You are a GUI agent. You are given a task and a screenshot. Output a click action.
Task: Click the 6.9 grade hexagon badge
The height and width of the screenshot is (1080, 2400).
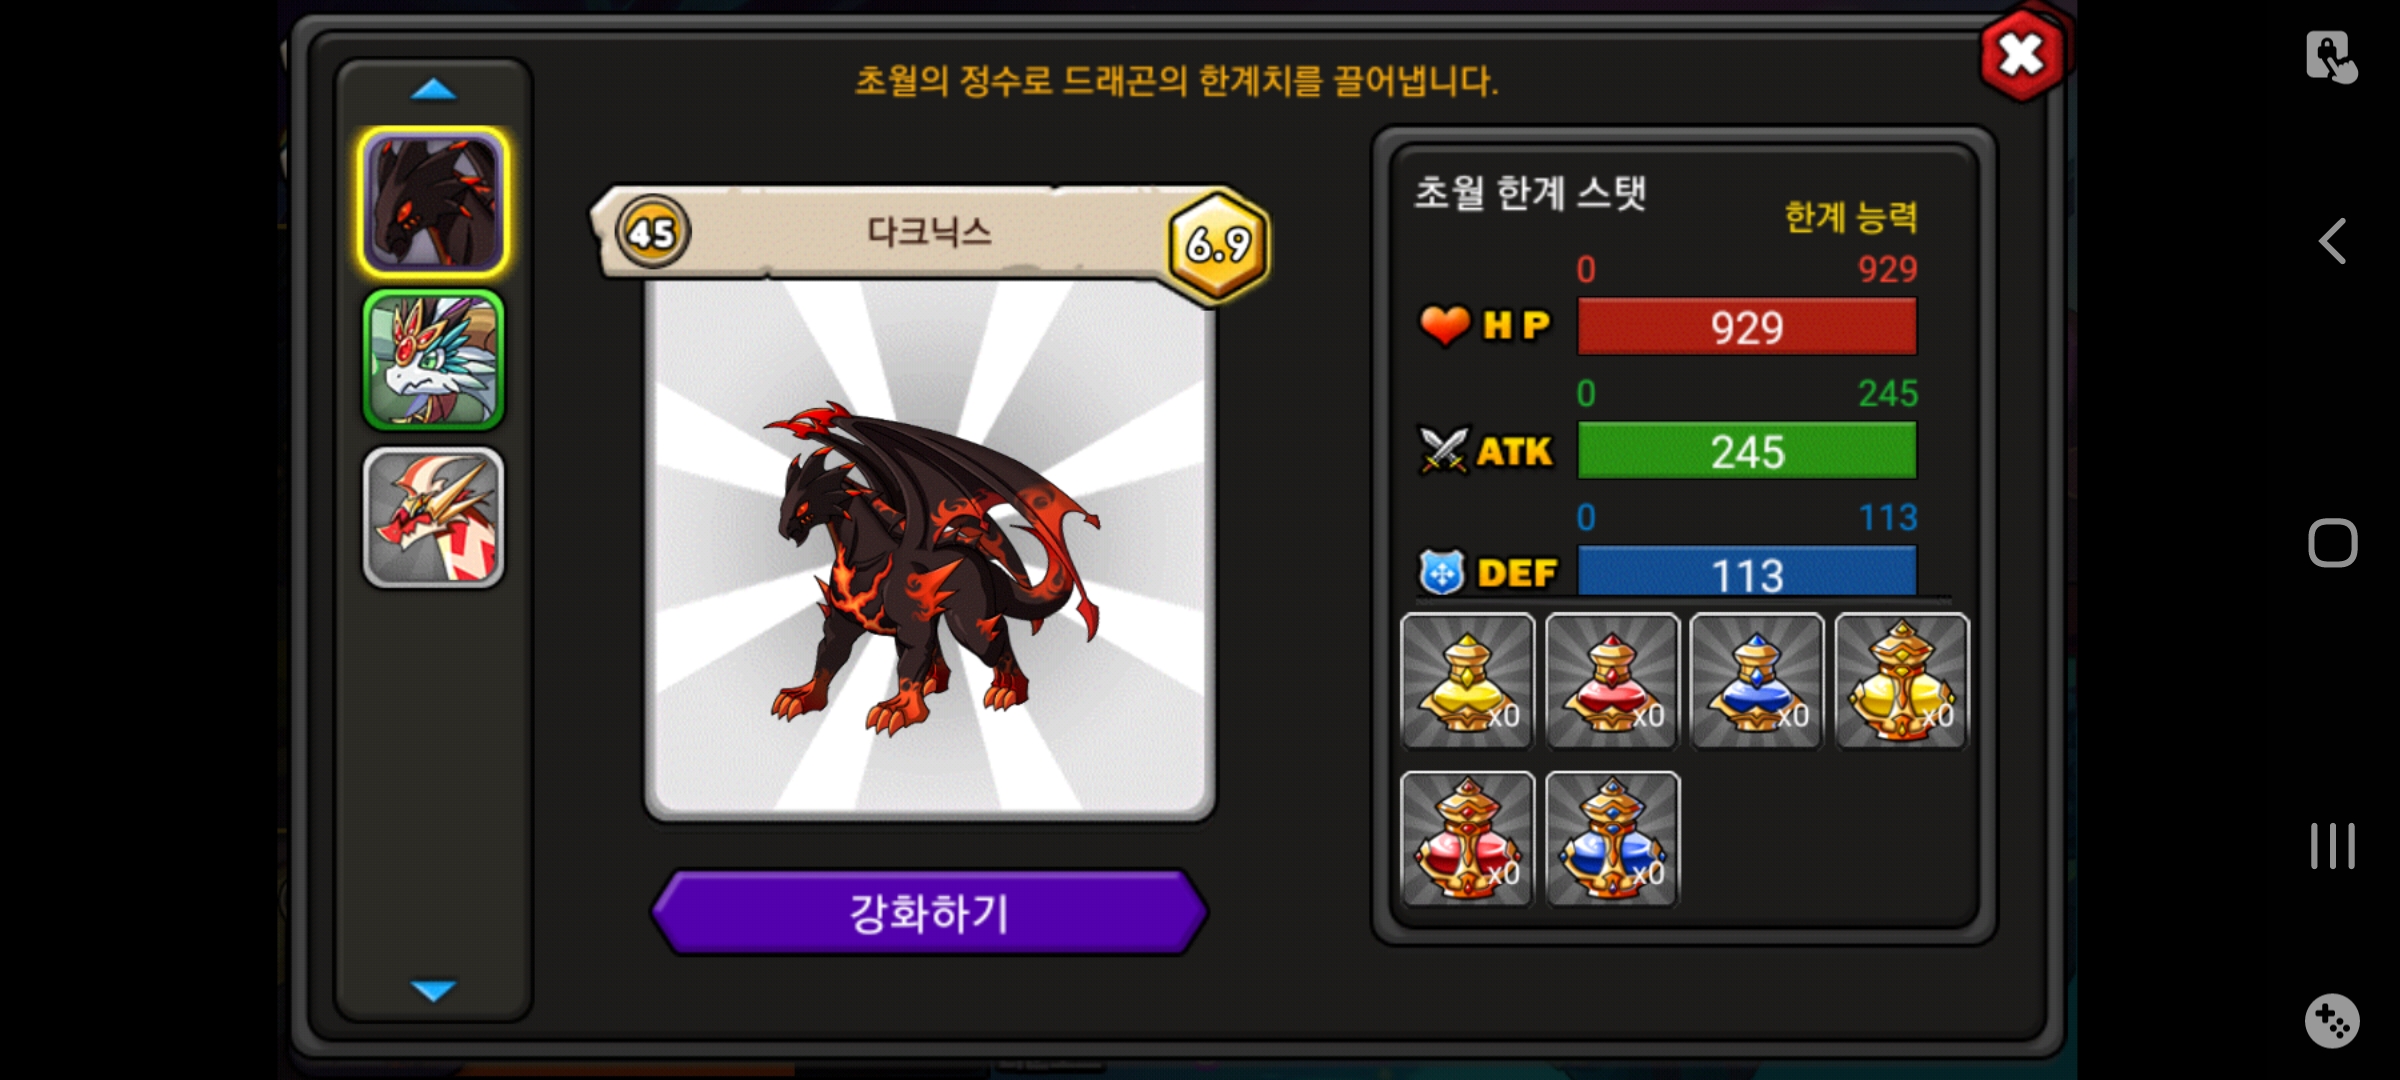coord(1219,244)
